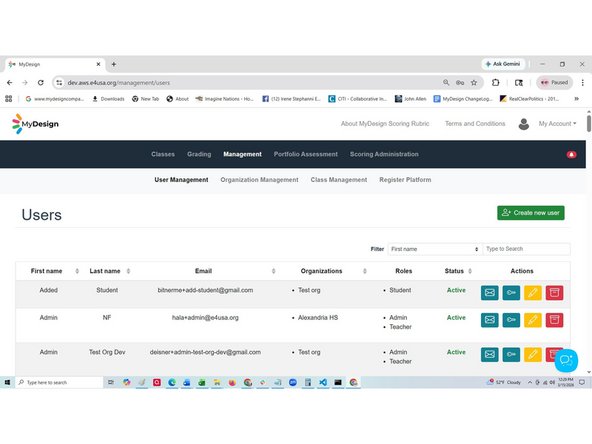Reload the page in browser
592x444 pixels.
[x=40, y=83]
